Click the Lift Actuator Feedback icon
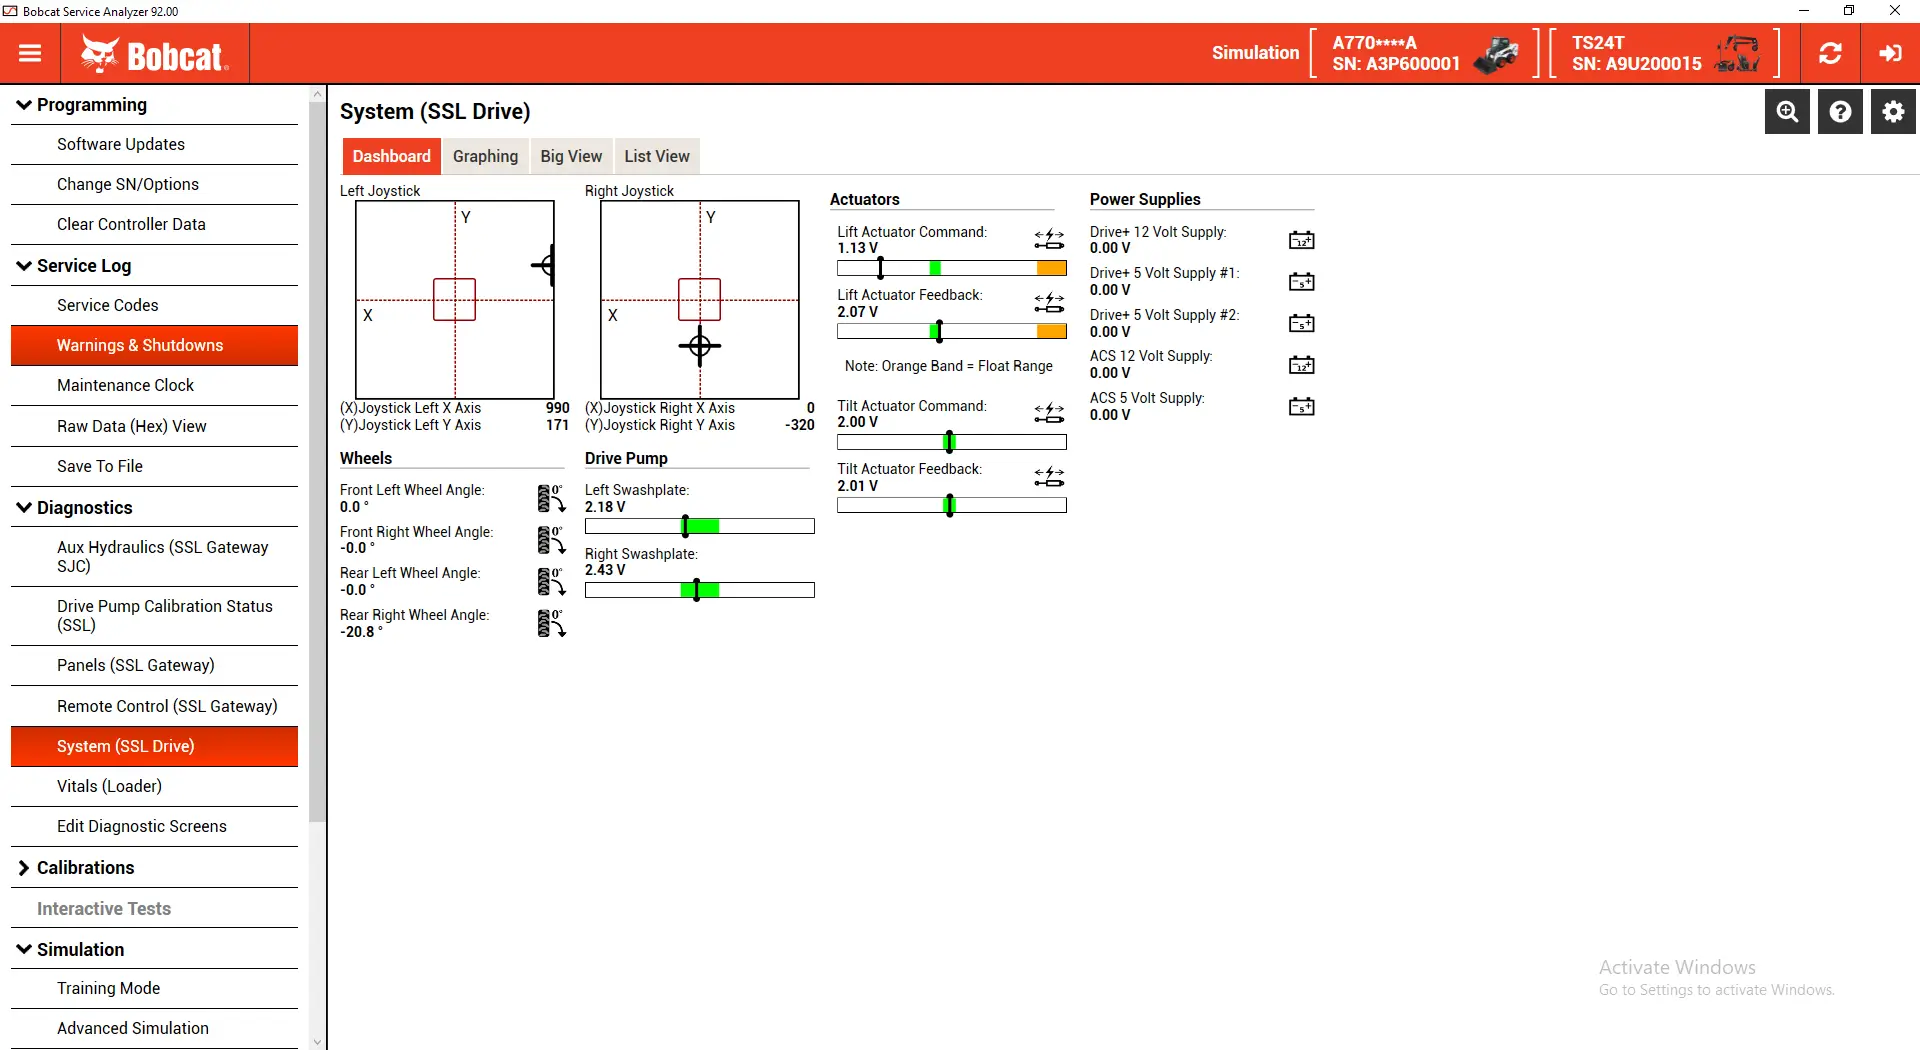The height and width of the screenshot is (1050, 1920). pos(1049,303)
